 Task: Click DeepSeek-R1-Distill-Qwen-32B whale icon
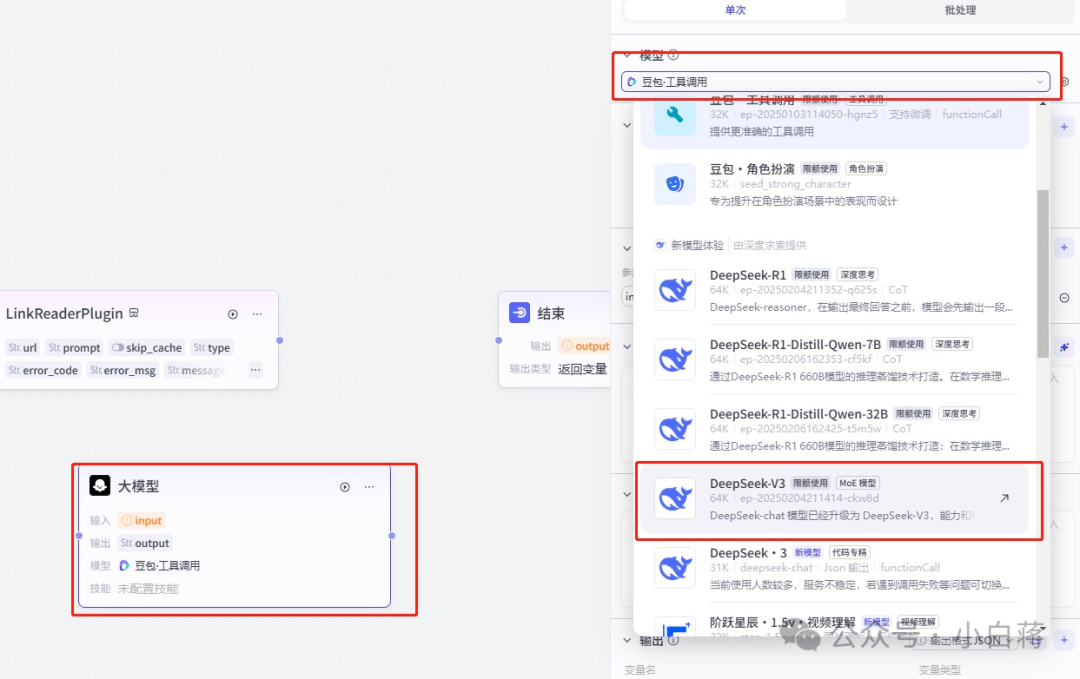[x=675, y=429]
